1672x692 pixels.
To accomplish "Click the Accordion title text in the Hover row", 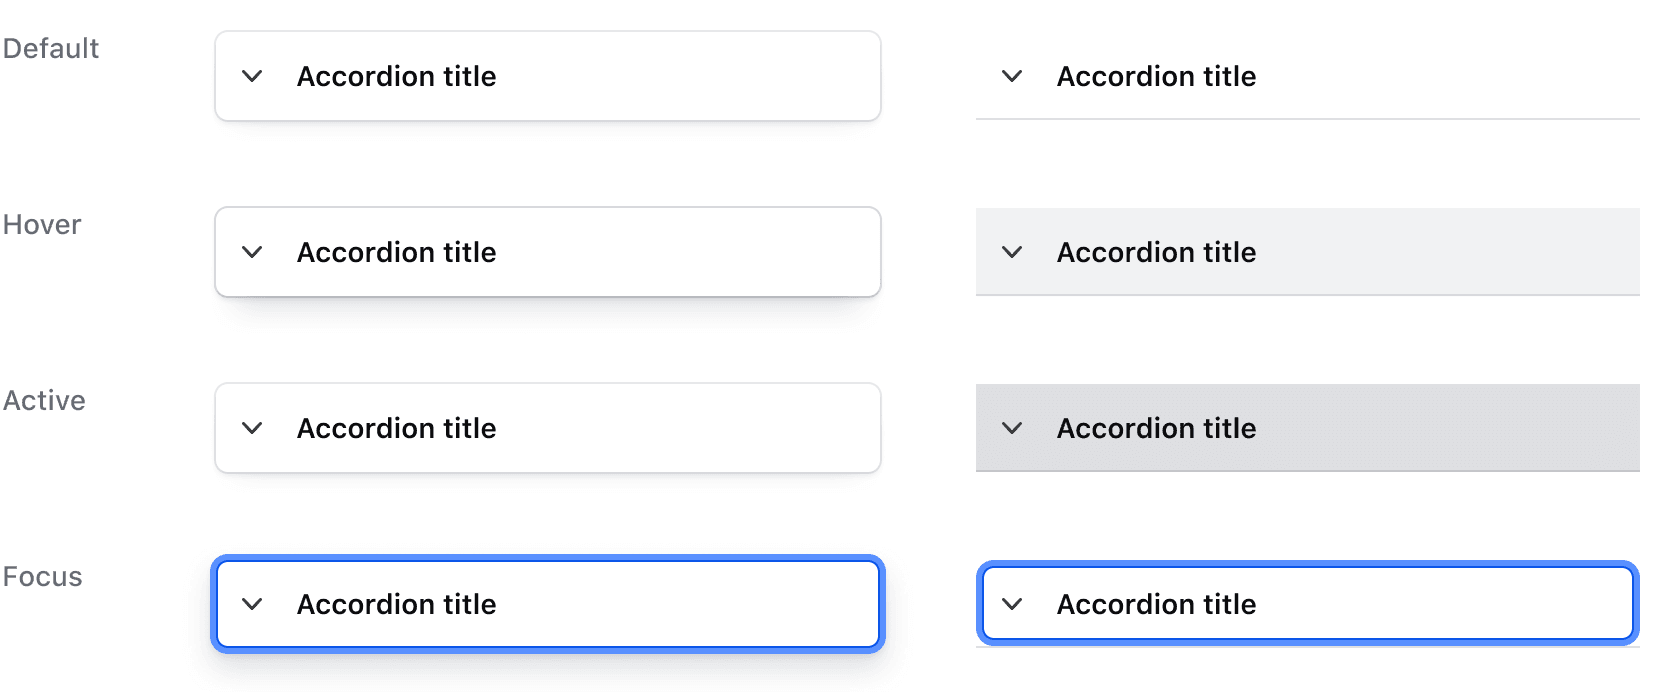I will 396,252.
